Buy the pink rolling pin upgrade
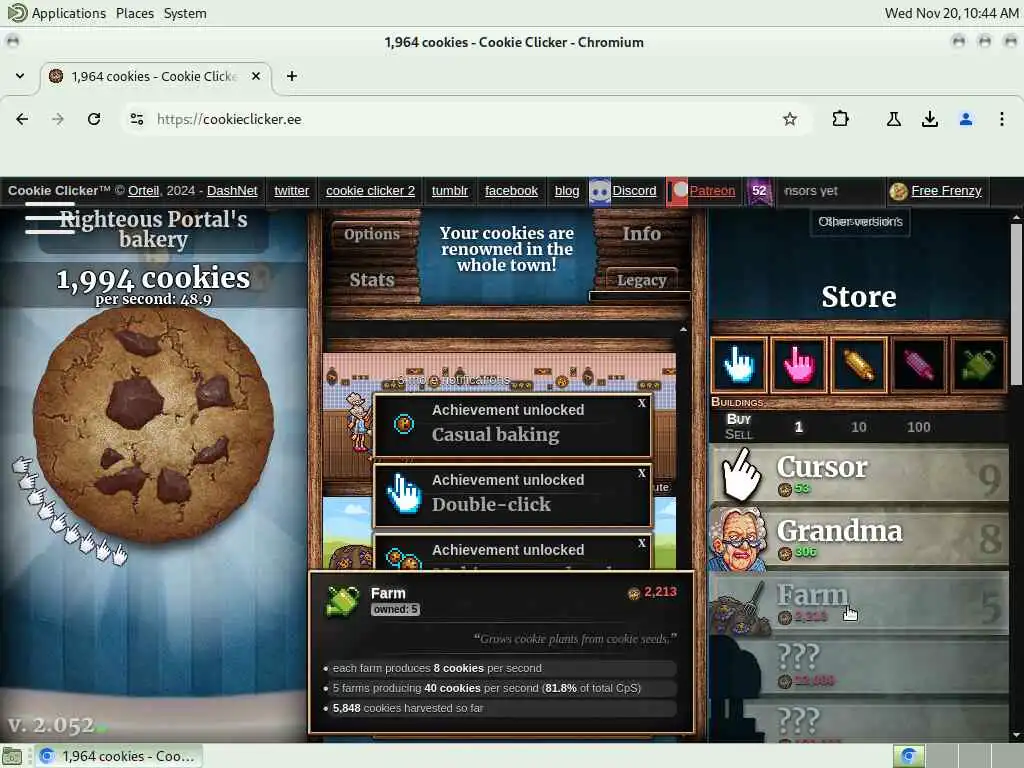Viewport: 1024px width, 768px height. point(918,364)
